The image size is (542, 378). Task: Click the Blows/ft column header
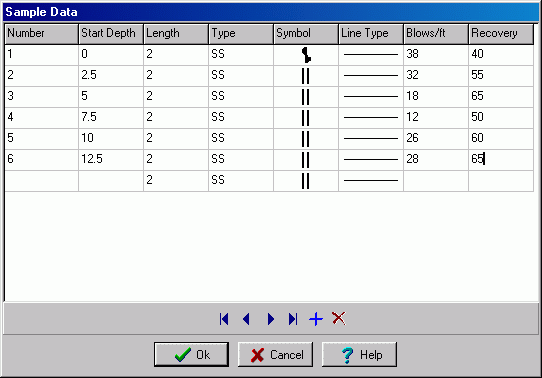pyautogui.click(x=436, y=34)
